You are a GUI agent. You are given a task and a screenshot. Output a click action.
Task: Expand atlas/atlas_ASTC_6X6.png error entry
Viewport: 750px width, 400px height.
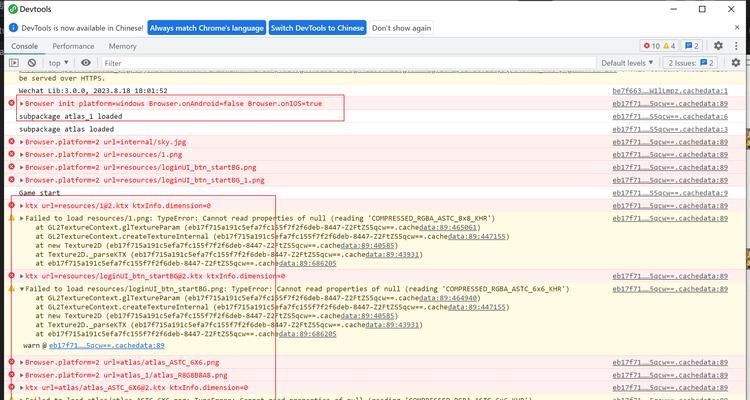click(22, 363)
